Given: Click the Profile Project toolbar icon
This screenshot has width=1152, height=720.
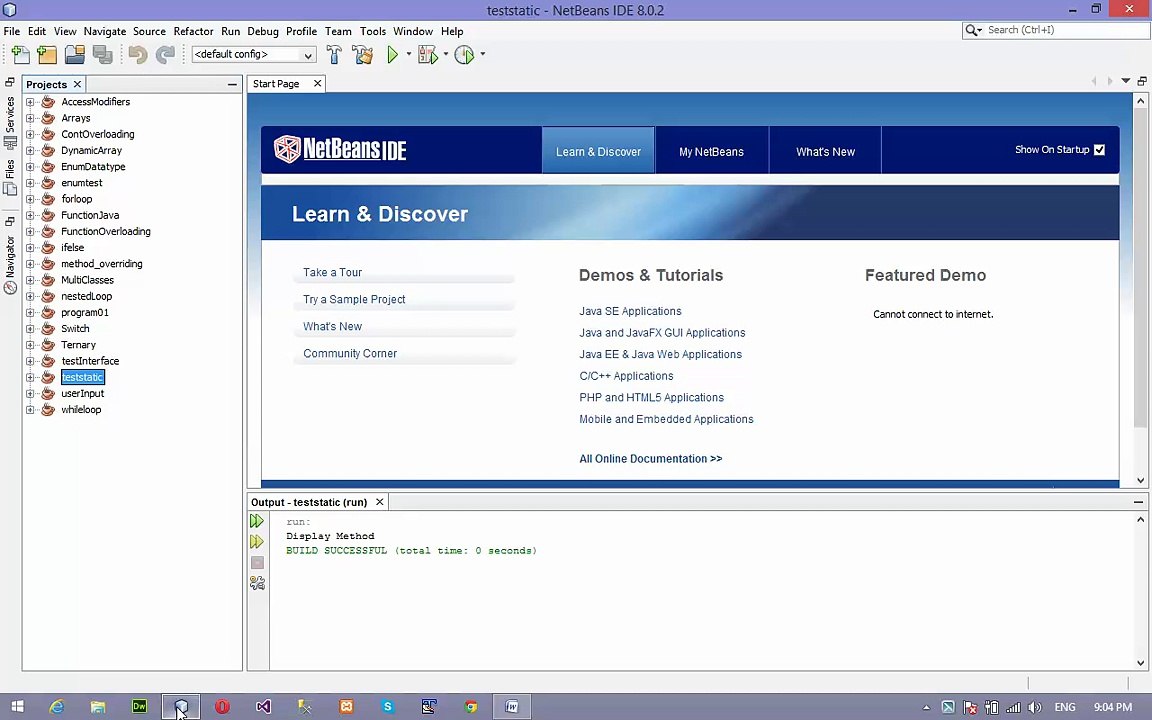Looking at the screenshot, I should tap(464, 54).
